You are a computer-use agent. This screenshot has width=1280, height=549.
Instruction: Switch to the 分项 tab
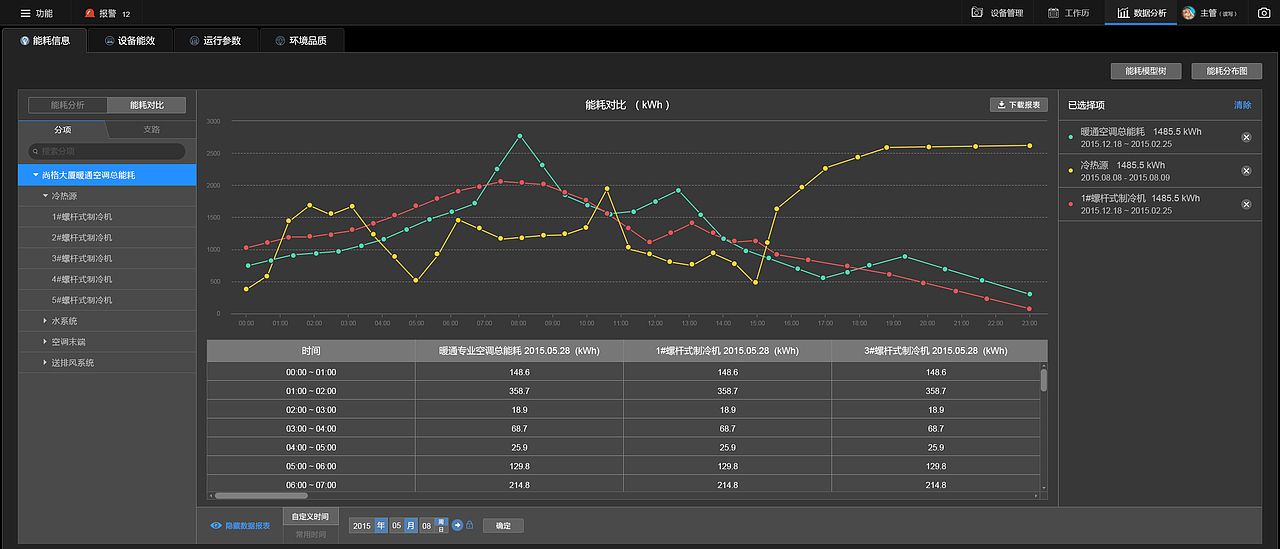62,129
